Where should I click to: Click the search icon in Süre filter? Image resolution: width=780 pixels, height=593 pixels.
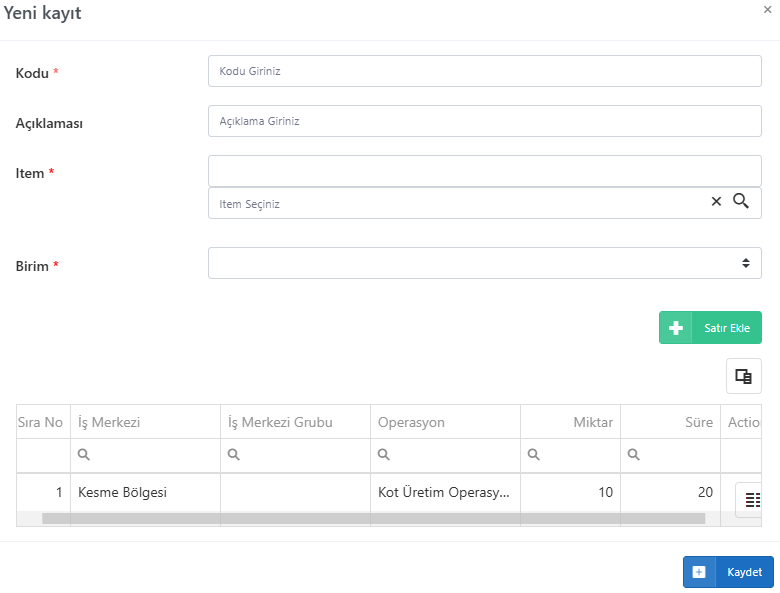(x=633, y=454)
